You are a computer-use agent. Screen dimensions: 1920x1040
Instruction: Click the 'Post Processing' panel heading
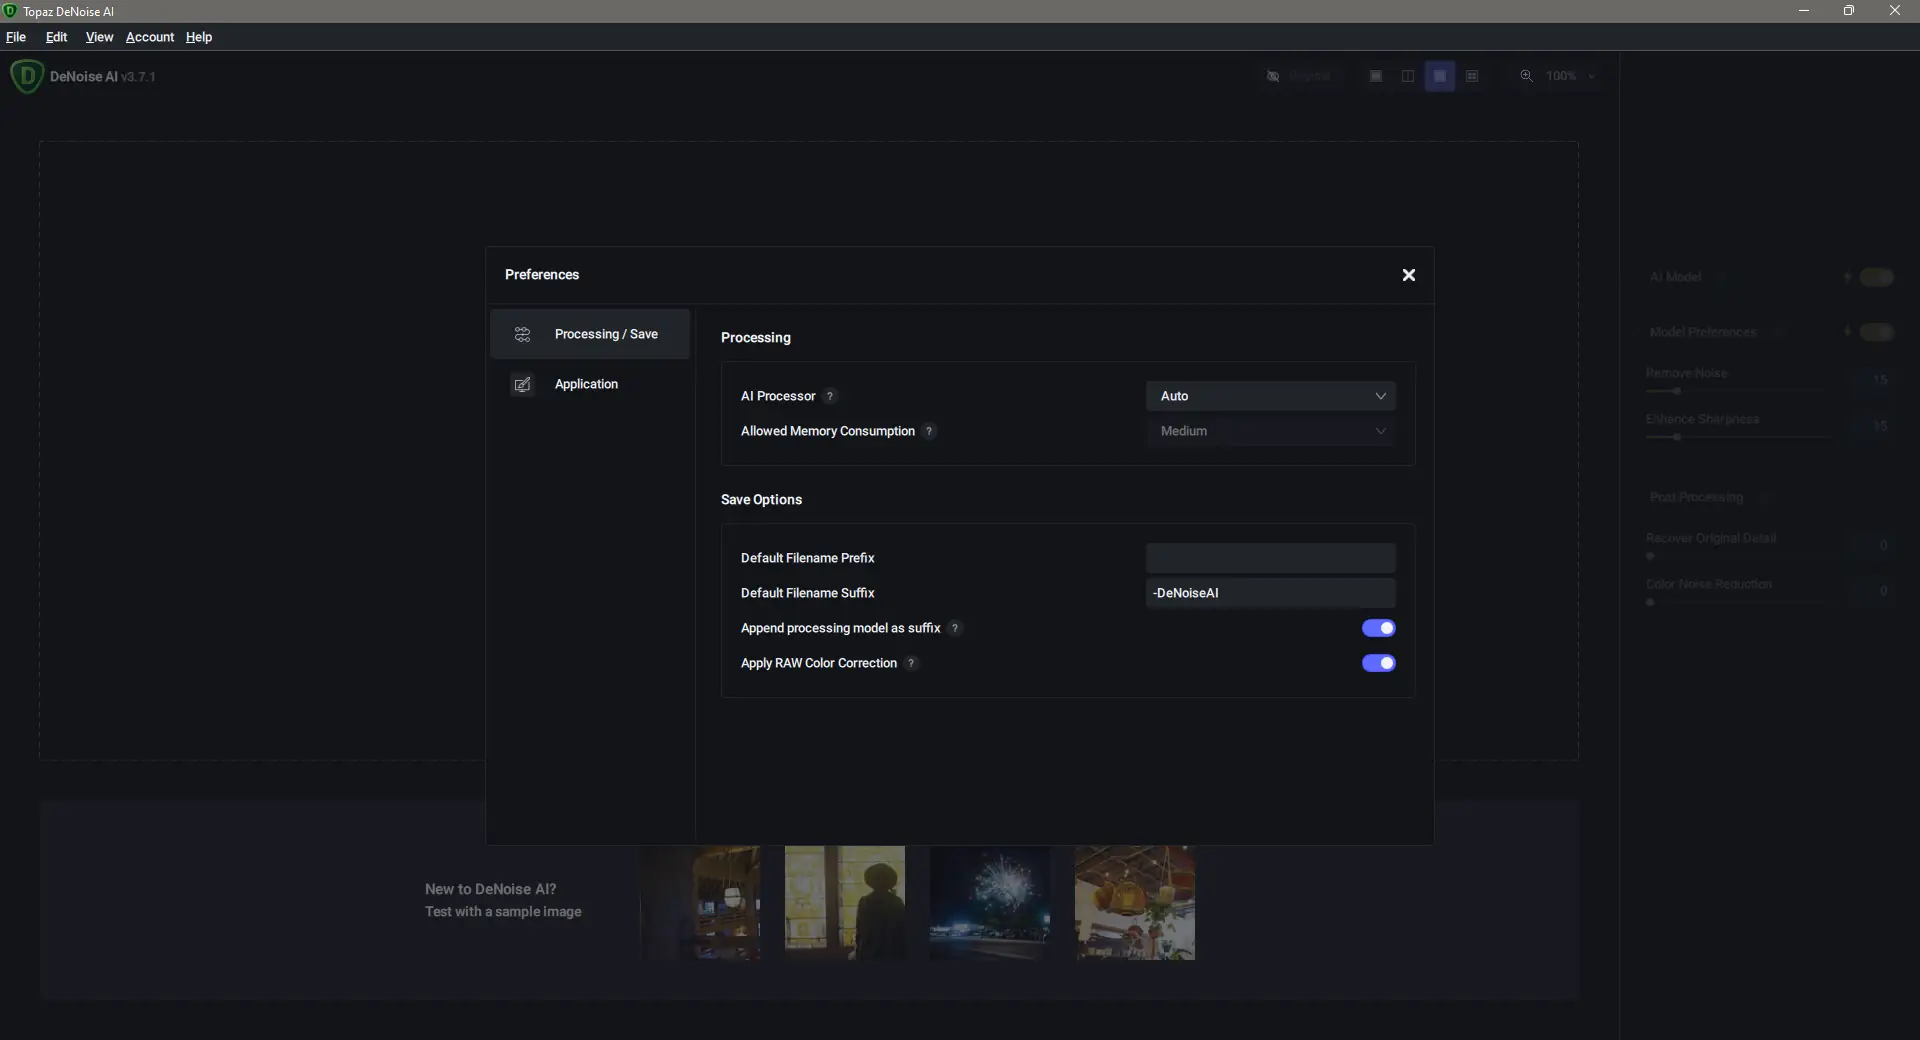pyautogui.click(x=1696, y=497)
